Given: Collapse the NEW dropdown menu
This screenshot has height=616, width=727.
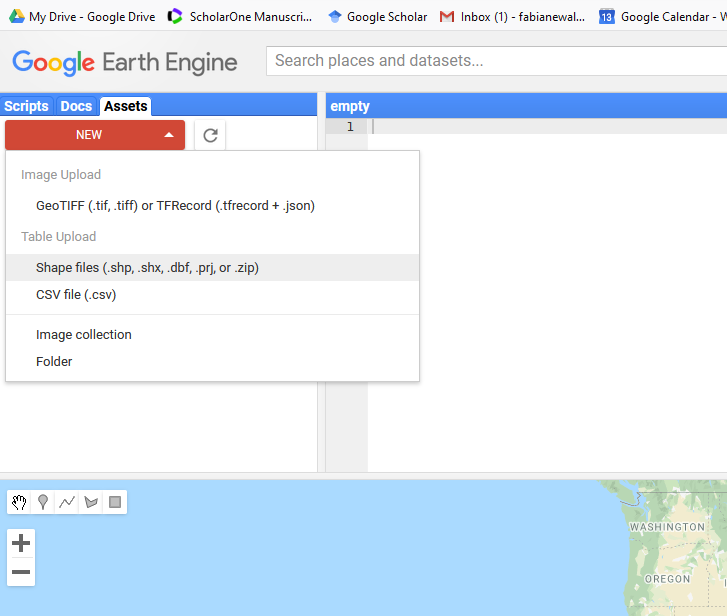Looking at the screenshot, I should tap(95, 135).
